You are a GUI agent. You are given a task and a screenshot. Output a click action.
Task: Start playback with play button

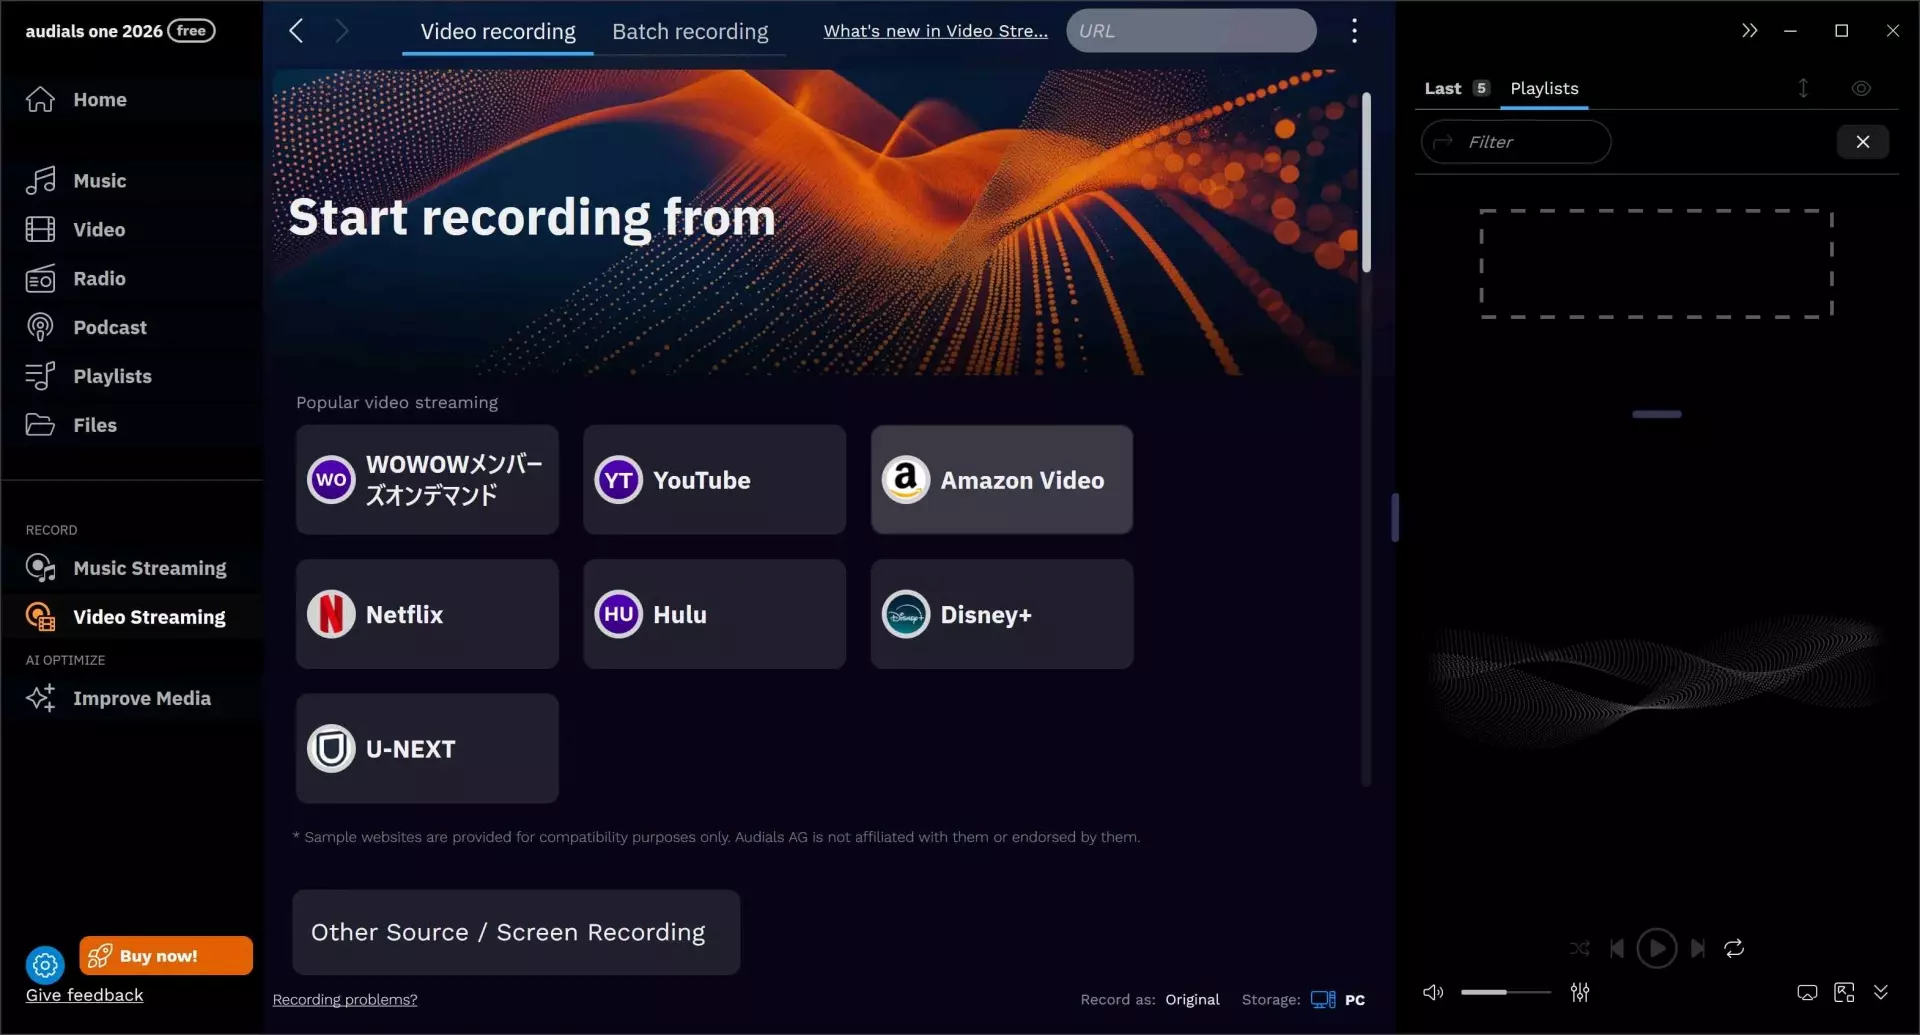1657,948
